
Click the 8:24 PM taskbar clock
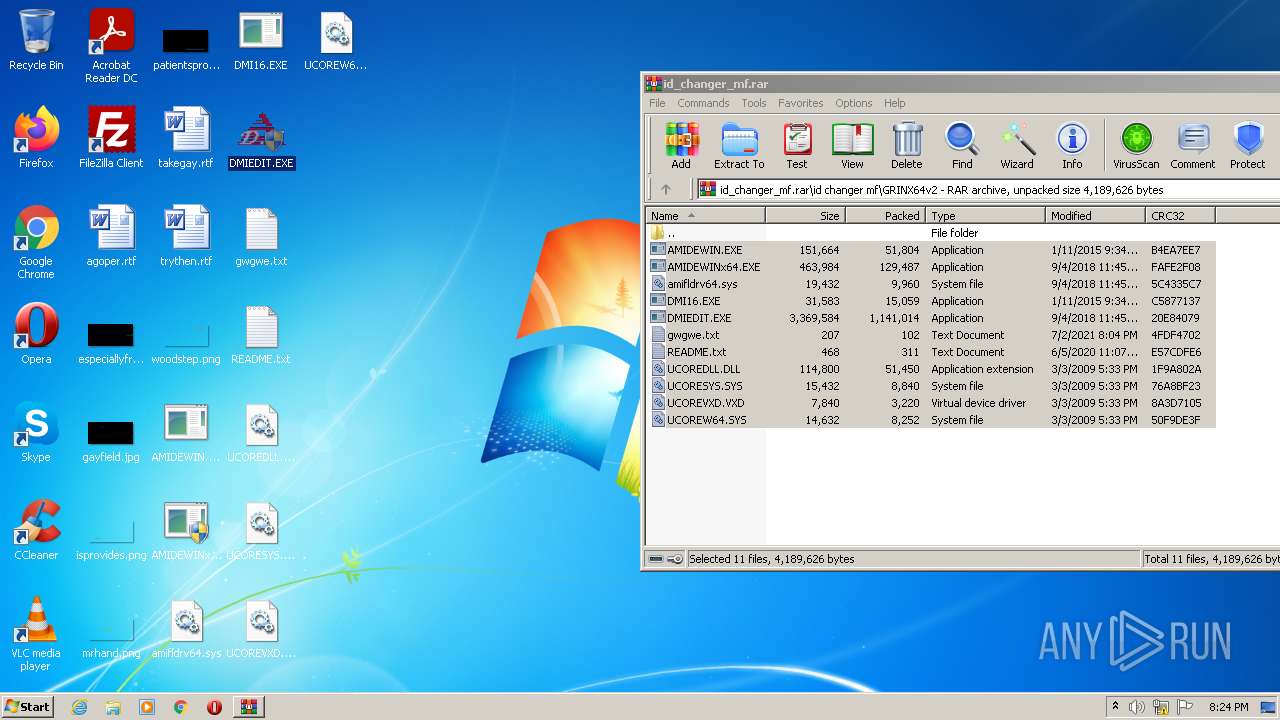[1228, 707]
